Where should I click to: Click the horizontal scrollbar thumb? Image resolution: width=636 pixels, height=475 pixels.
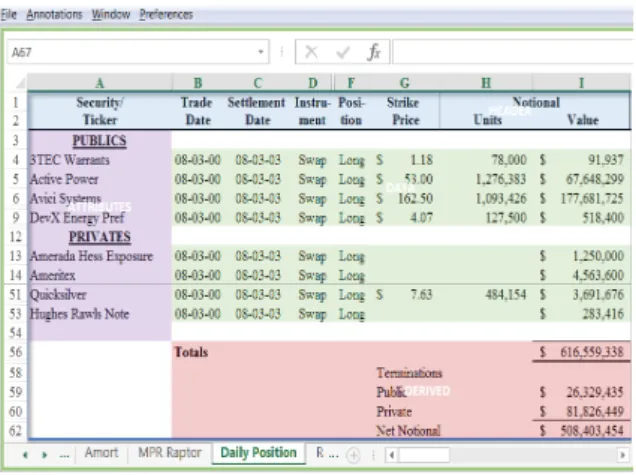(x=423, y=455)
